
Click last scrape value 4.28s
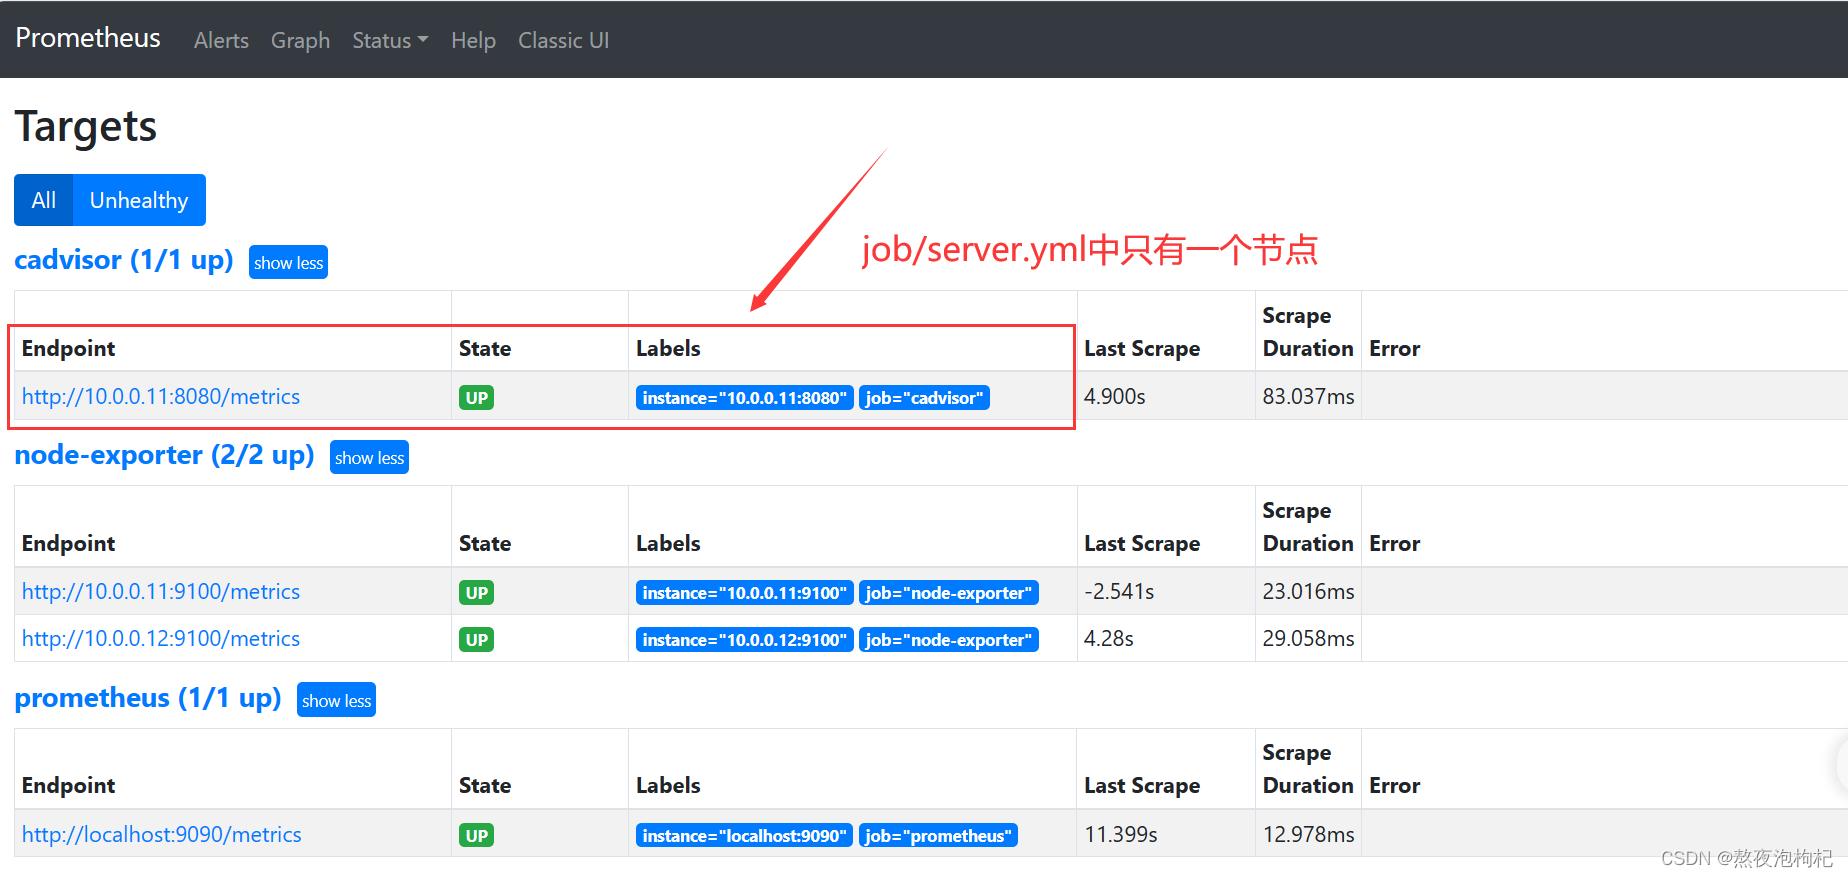click(x=1109, y=638)
